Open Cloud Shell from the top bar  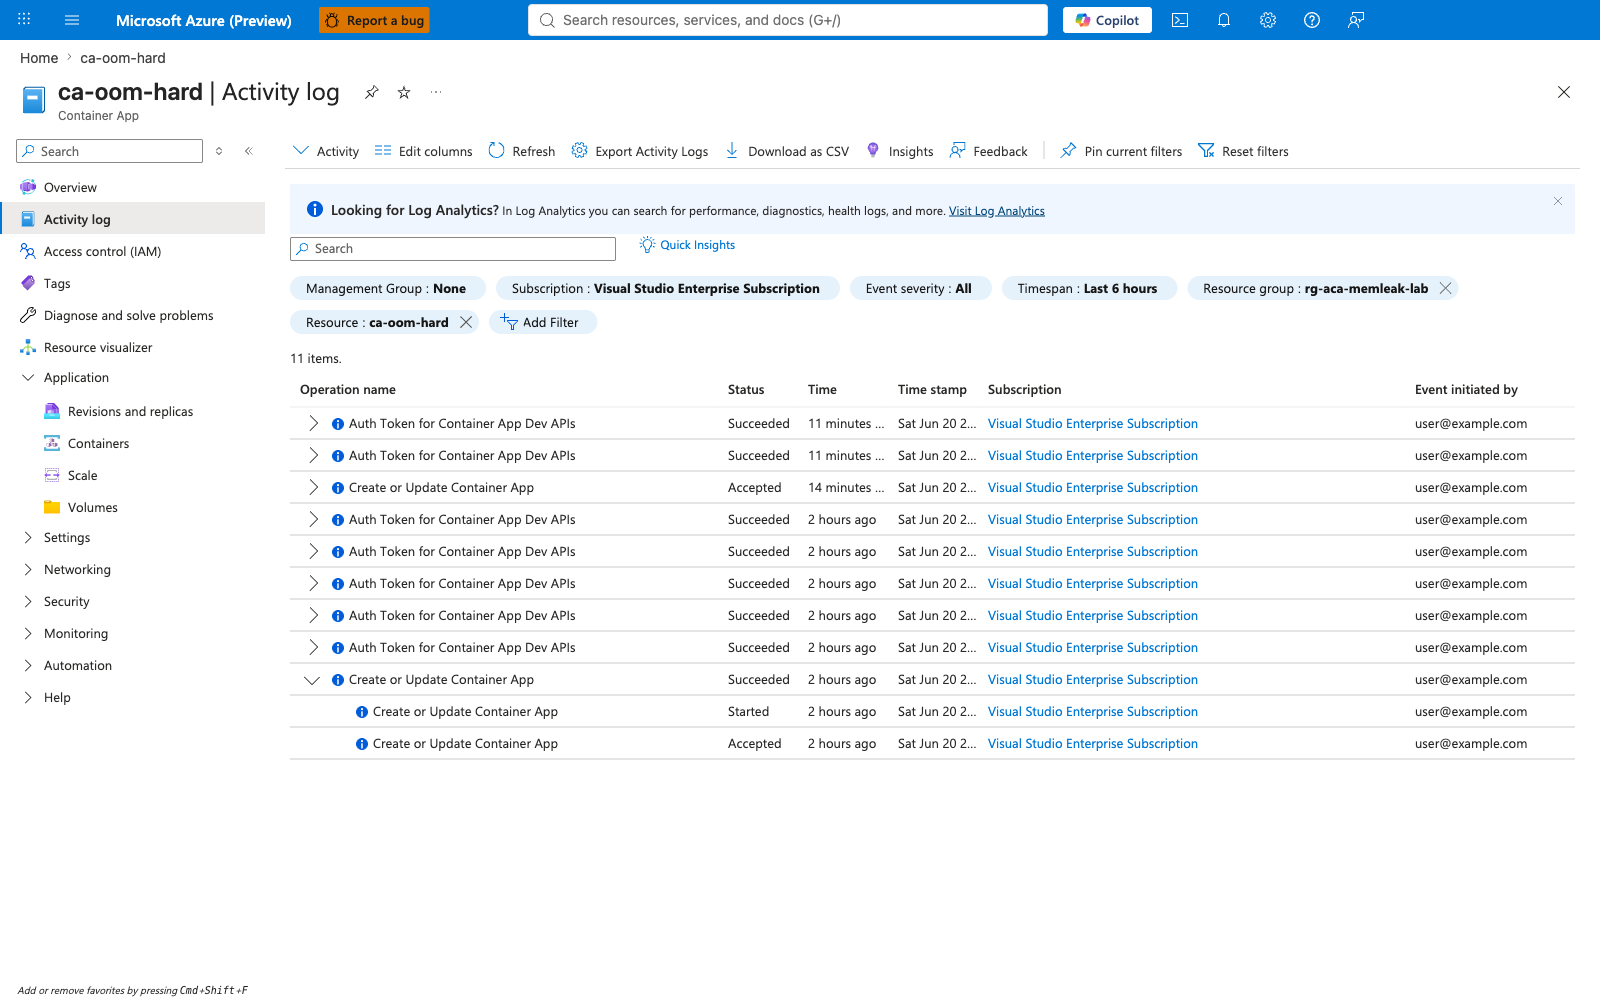tap(1180, 20)
